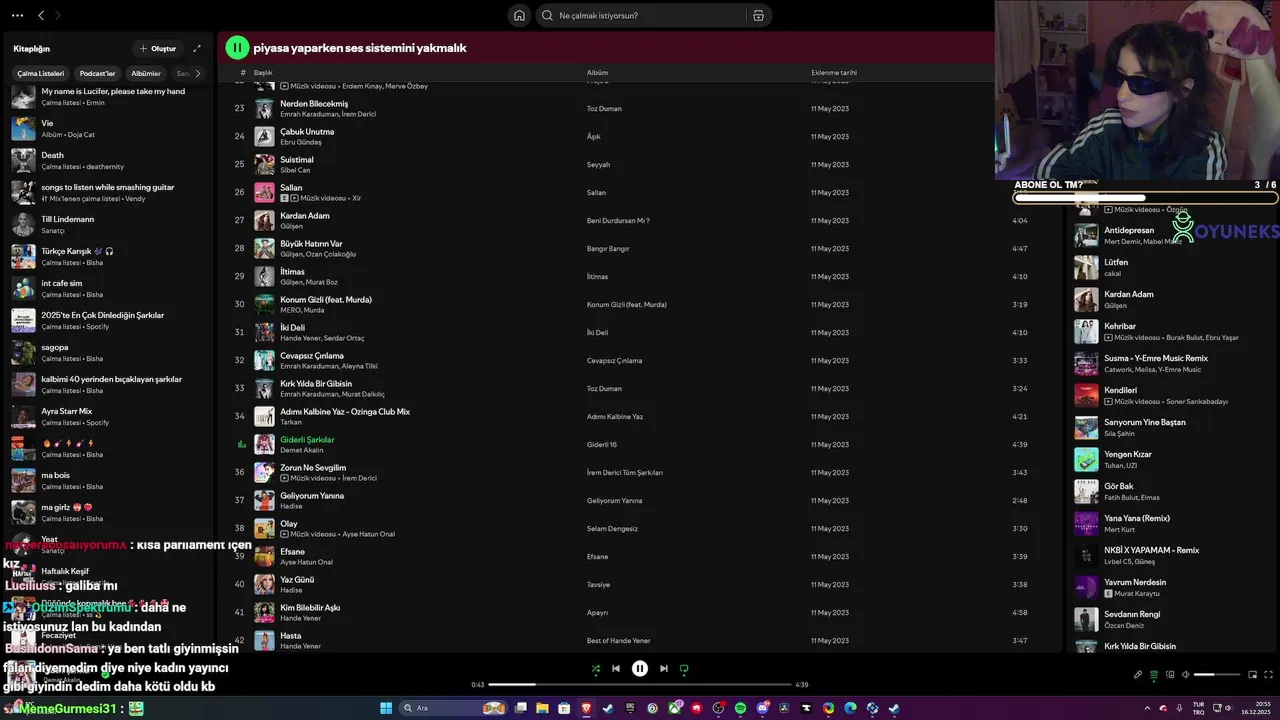Open File Explorer in the taskbar

pyautogui.click(x=542, y=708)
